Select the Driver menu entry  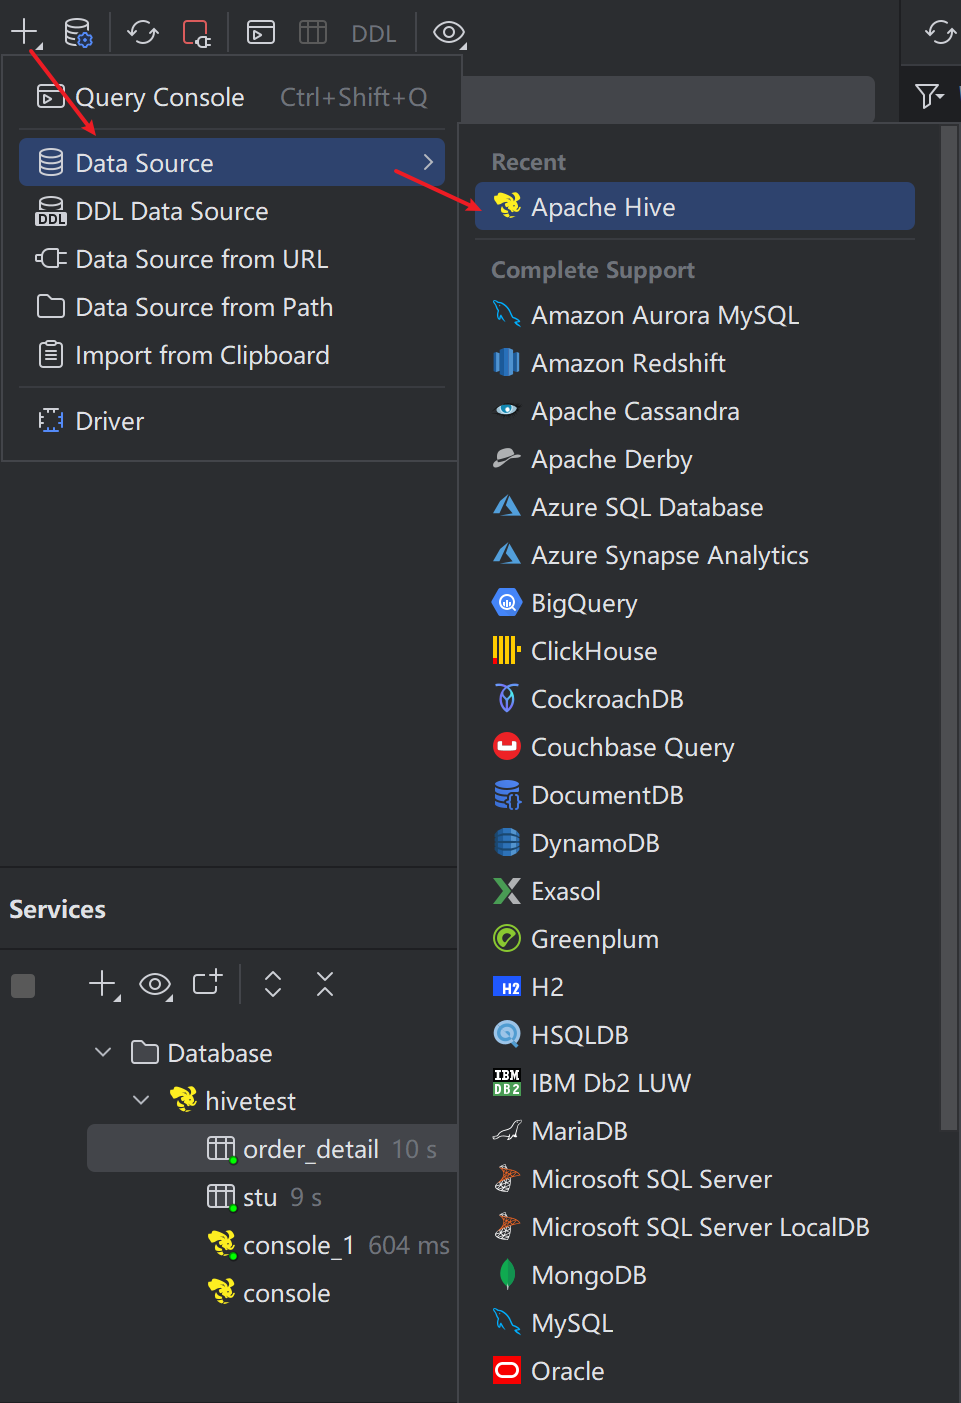tap(232, 421)
